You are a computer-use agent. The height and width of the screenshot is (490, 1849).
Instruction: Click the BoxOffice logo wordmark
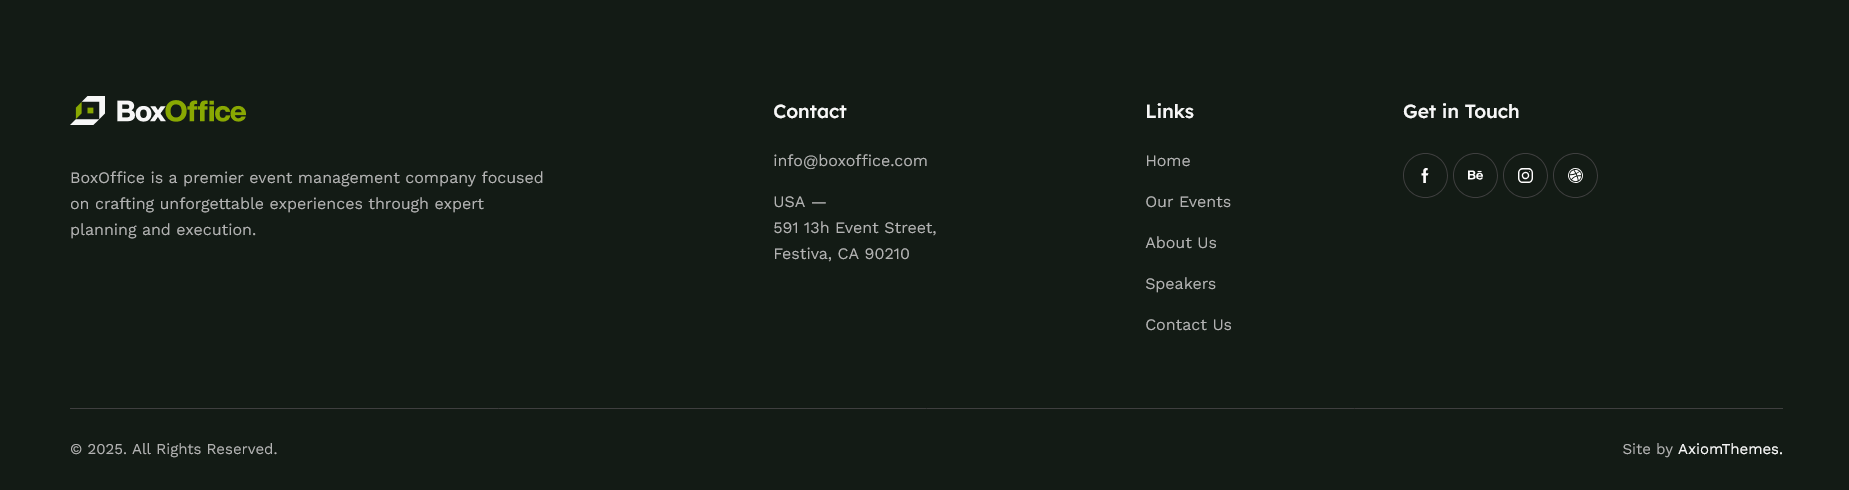pos(181,111)
